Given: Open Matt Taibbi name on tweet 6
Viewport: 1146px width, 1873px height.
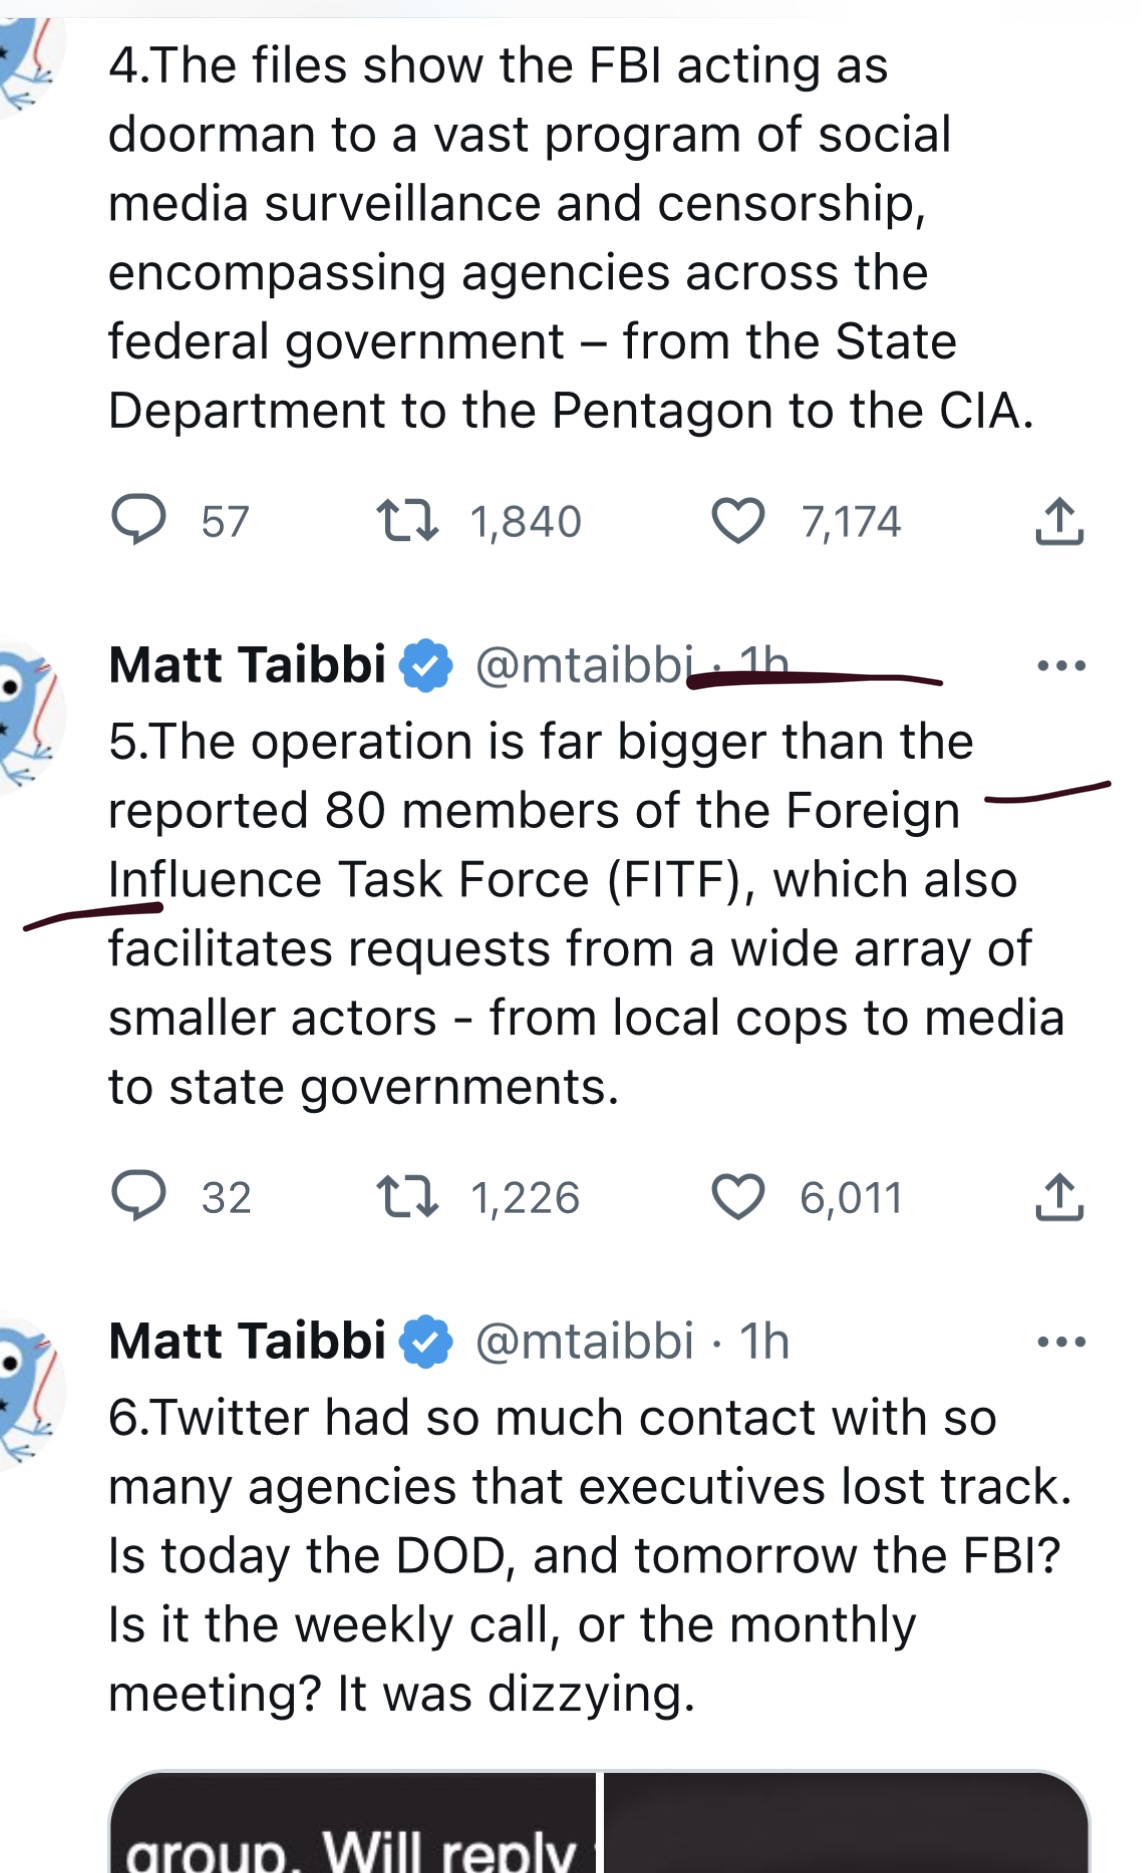Looking at the screenshot, I should (x=247, y=1341).
